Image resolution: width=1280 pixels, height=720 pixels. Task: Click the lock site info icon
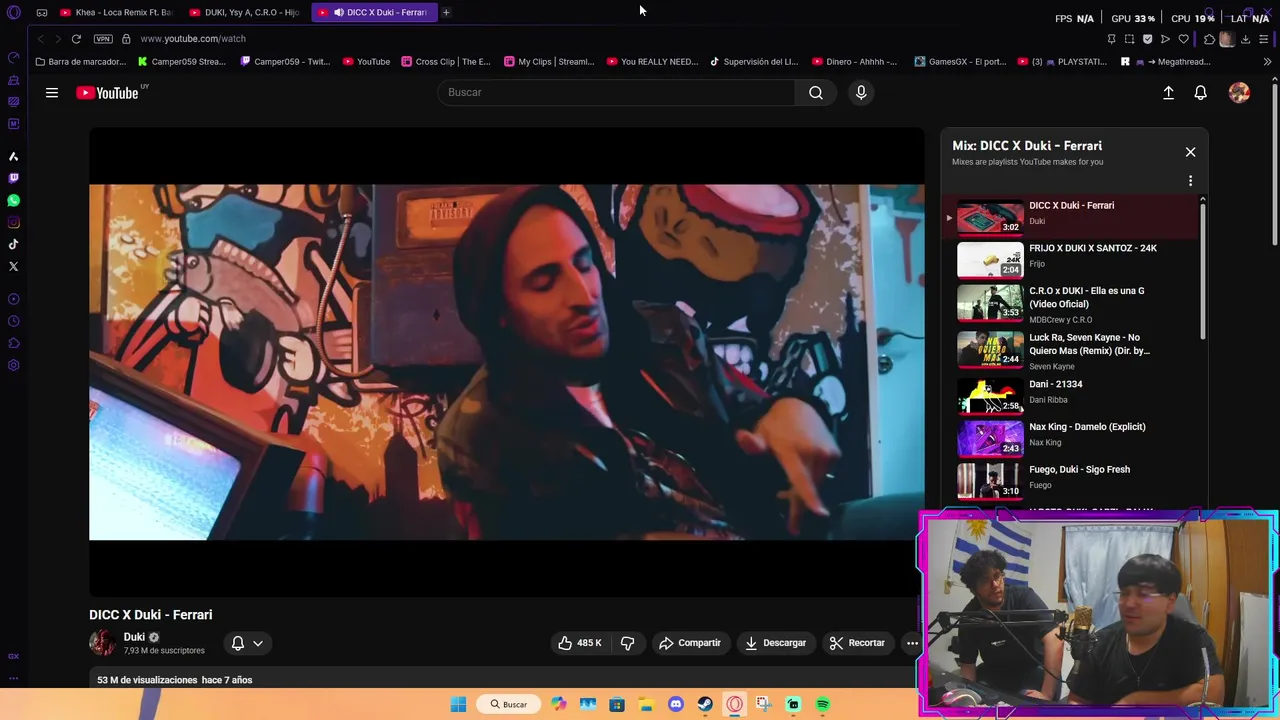[x=126, y=39]
